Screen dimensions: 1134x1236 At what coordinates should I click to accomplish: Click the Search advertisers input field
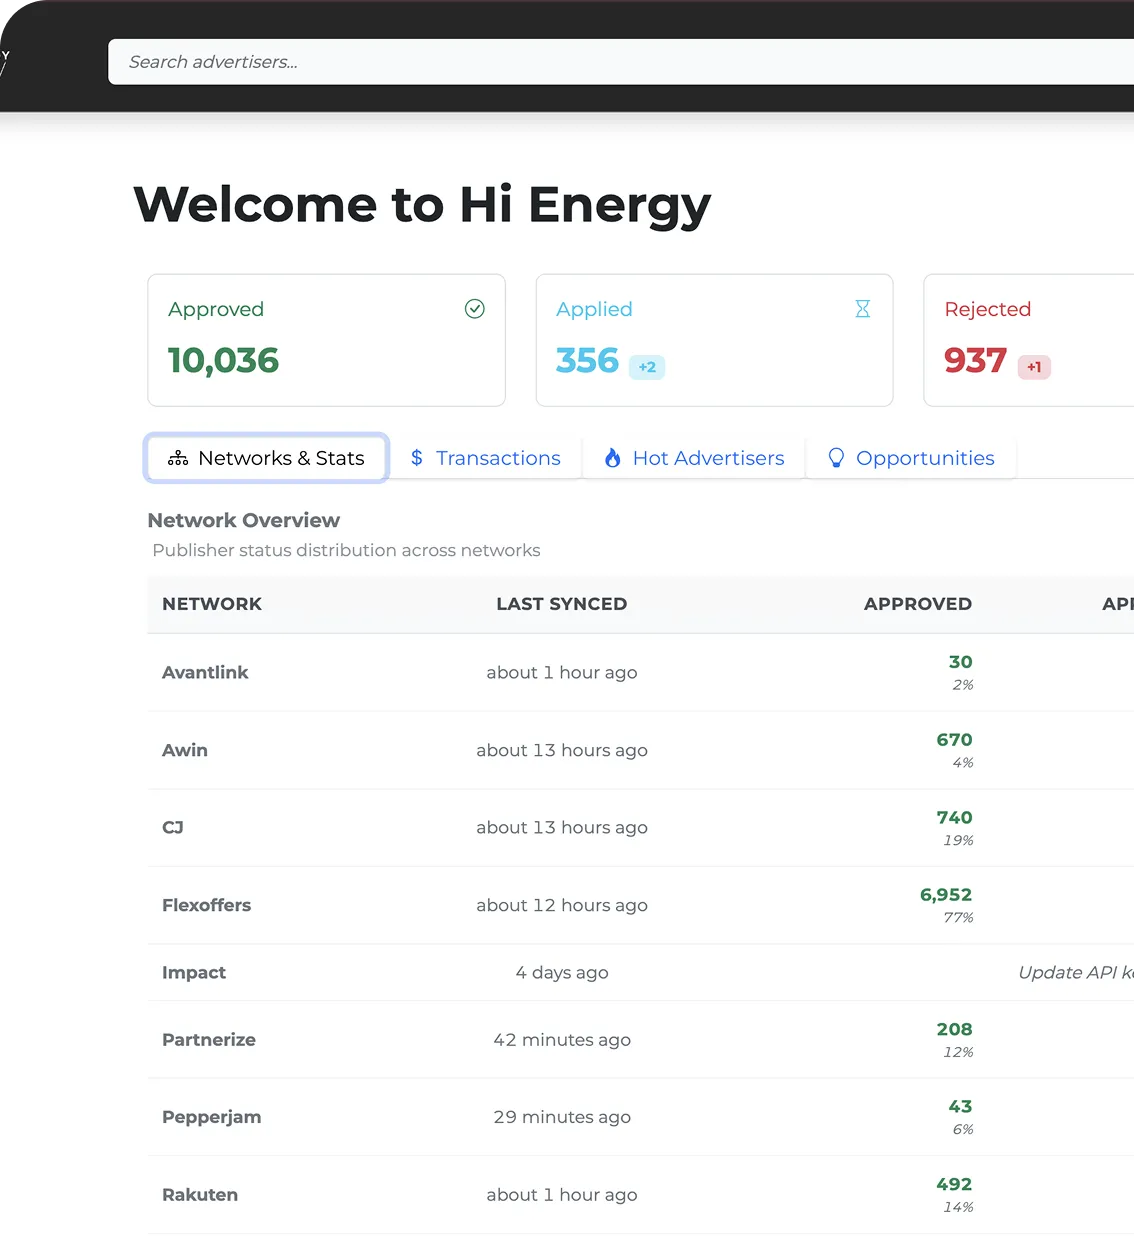click(621, 62)
